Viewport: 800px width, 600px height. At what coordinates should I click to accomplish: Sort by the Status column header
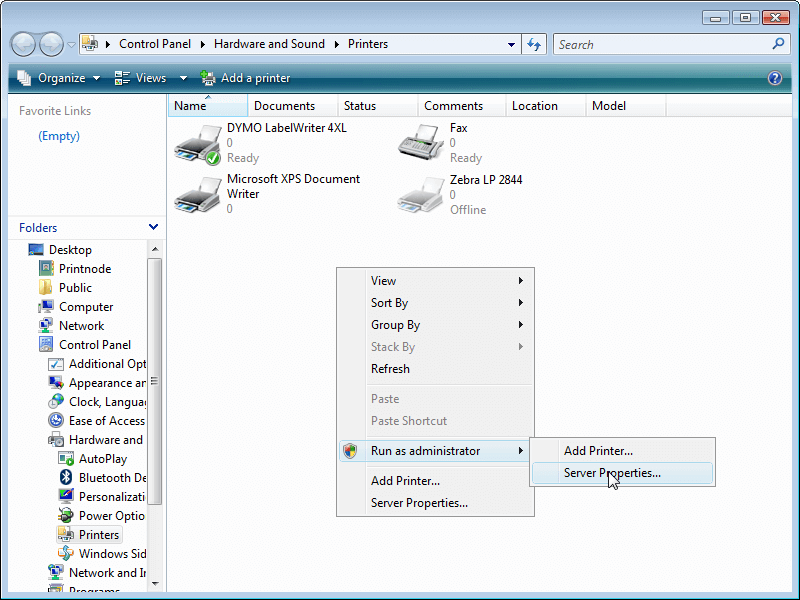click(378, 106)
